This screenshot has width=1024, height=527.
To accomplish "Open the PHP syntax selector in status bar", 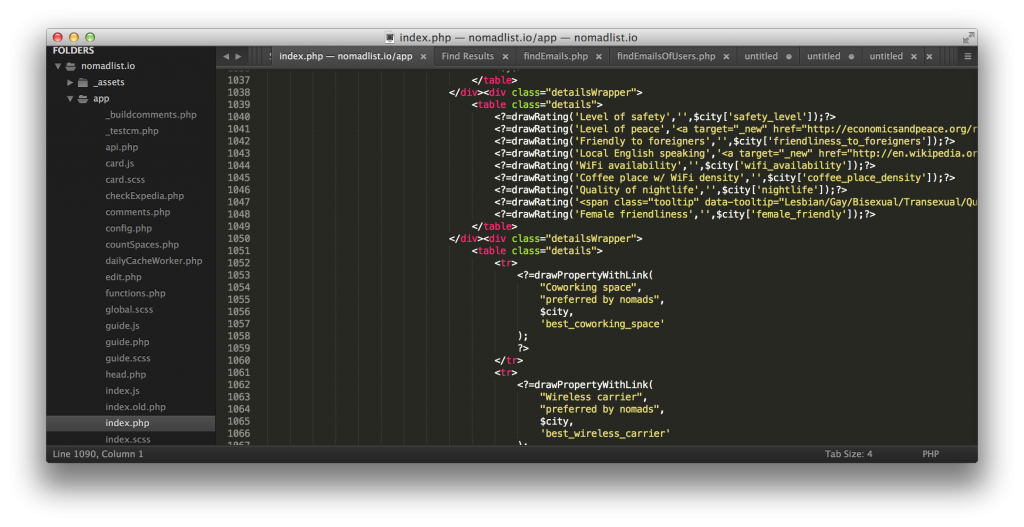I will pyautogui.click(x=930, y=454).
